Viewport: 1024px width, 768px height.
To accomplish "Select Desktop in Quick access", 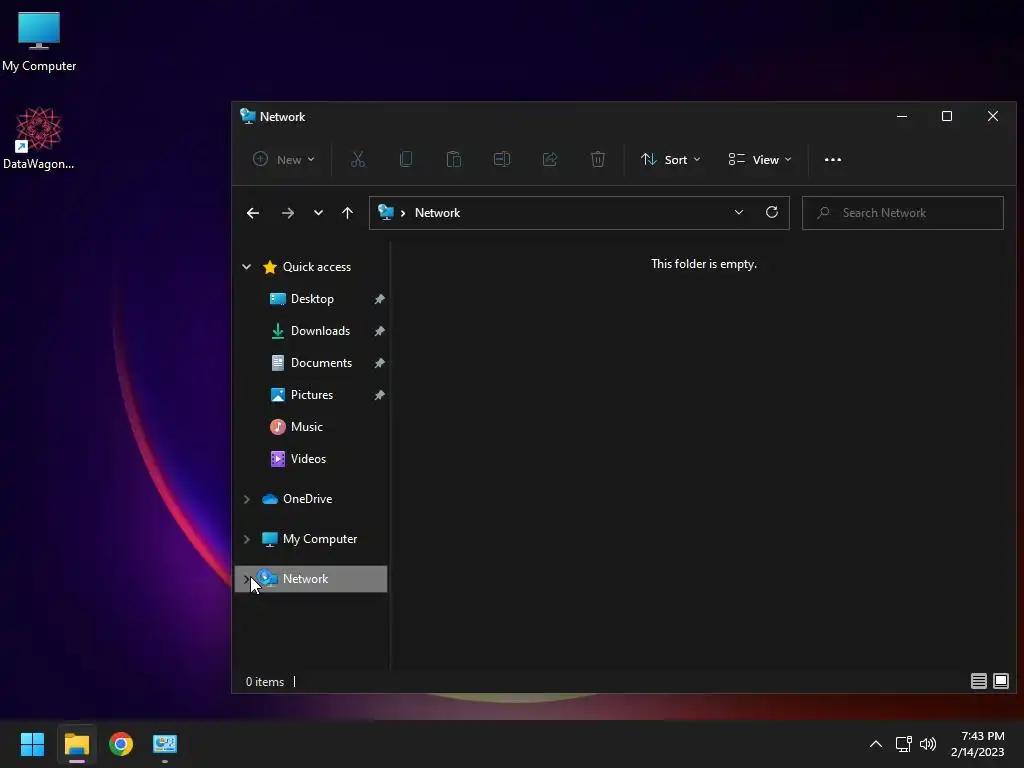I will coord(311,299).
